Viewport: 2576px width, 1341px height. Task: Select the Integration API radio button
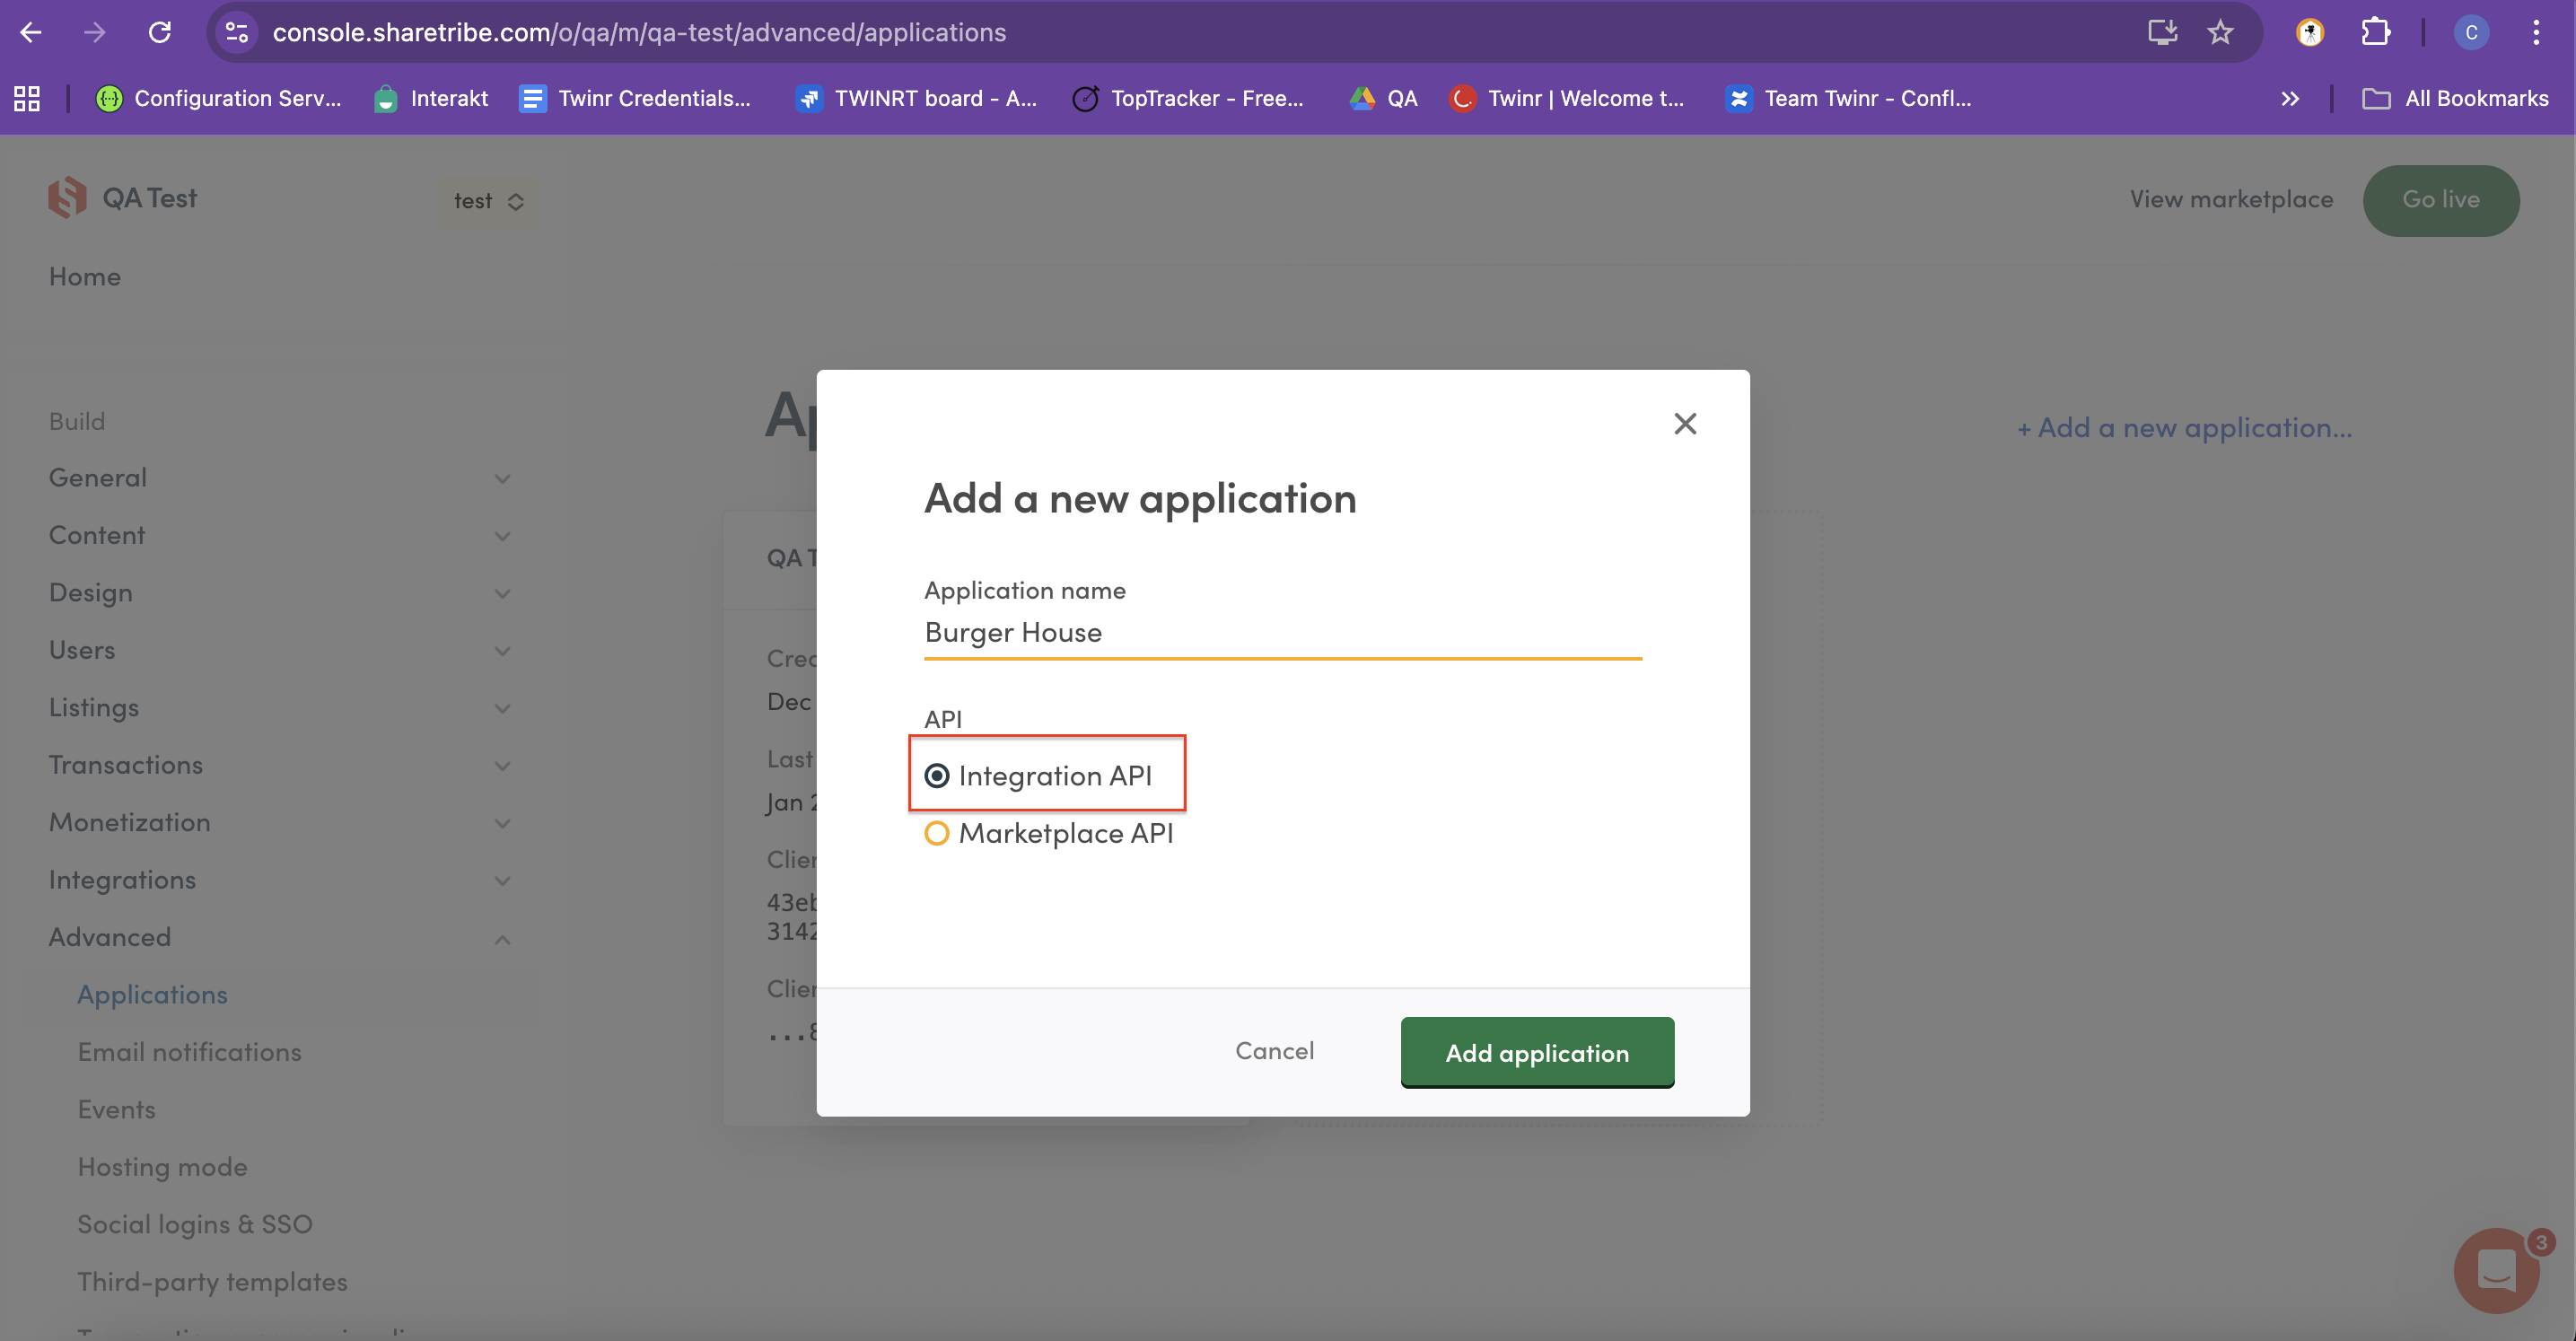pos(937,776)
